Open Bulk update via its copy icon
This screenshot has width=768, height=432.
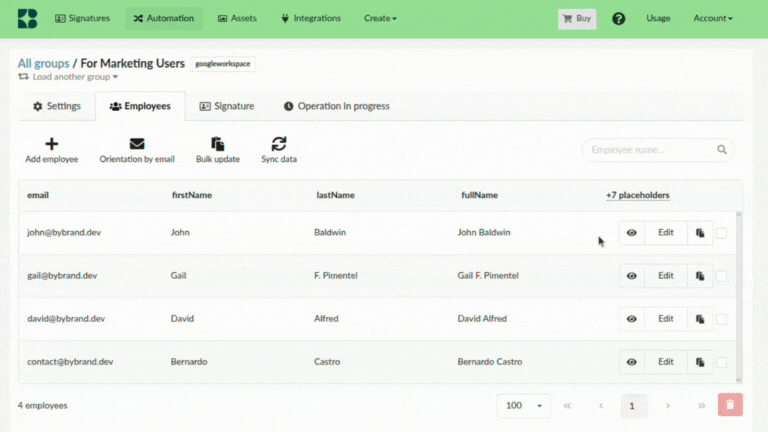point(217,144)
